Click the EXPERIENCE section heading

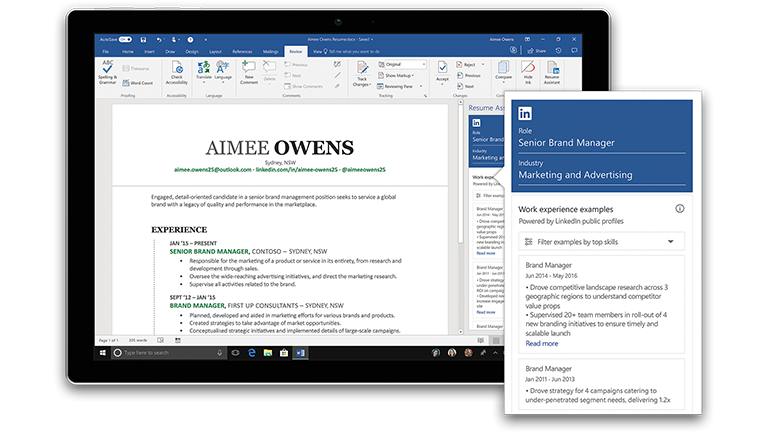coord(179,230)
